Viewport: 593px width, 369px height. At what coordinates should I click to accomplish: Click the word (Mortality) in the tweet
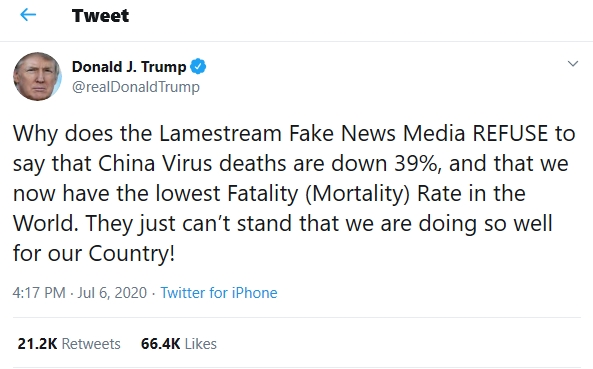coord(357,194)
